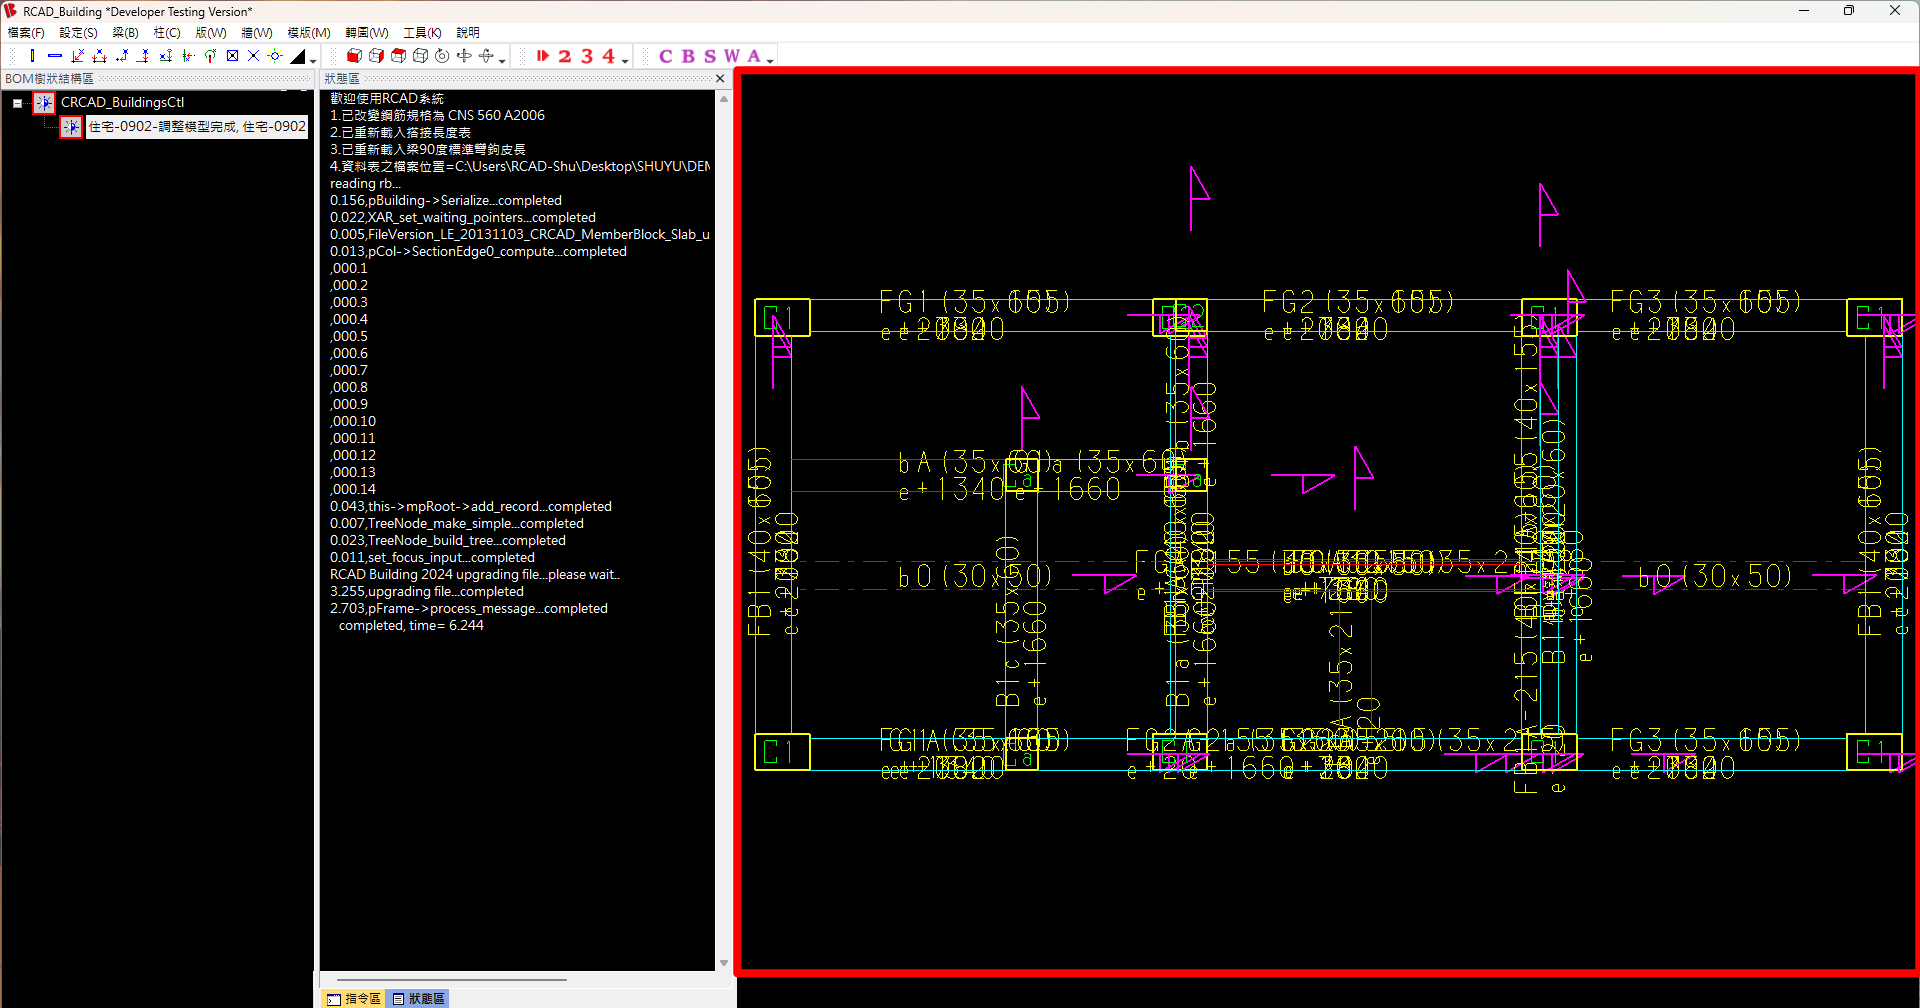This screenshot has width=1920, height=1008.
Task: Switch to the 狀態區 tab
Action: [418, 999]
